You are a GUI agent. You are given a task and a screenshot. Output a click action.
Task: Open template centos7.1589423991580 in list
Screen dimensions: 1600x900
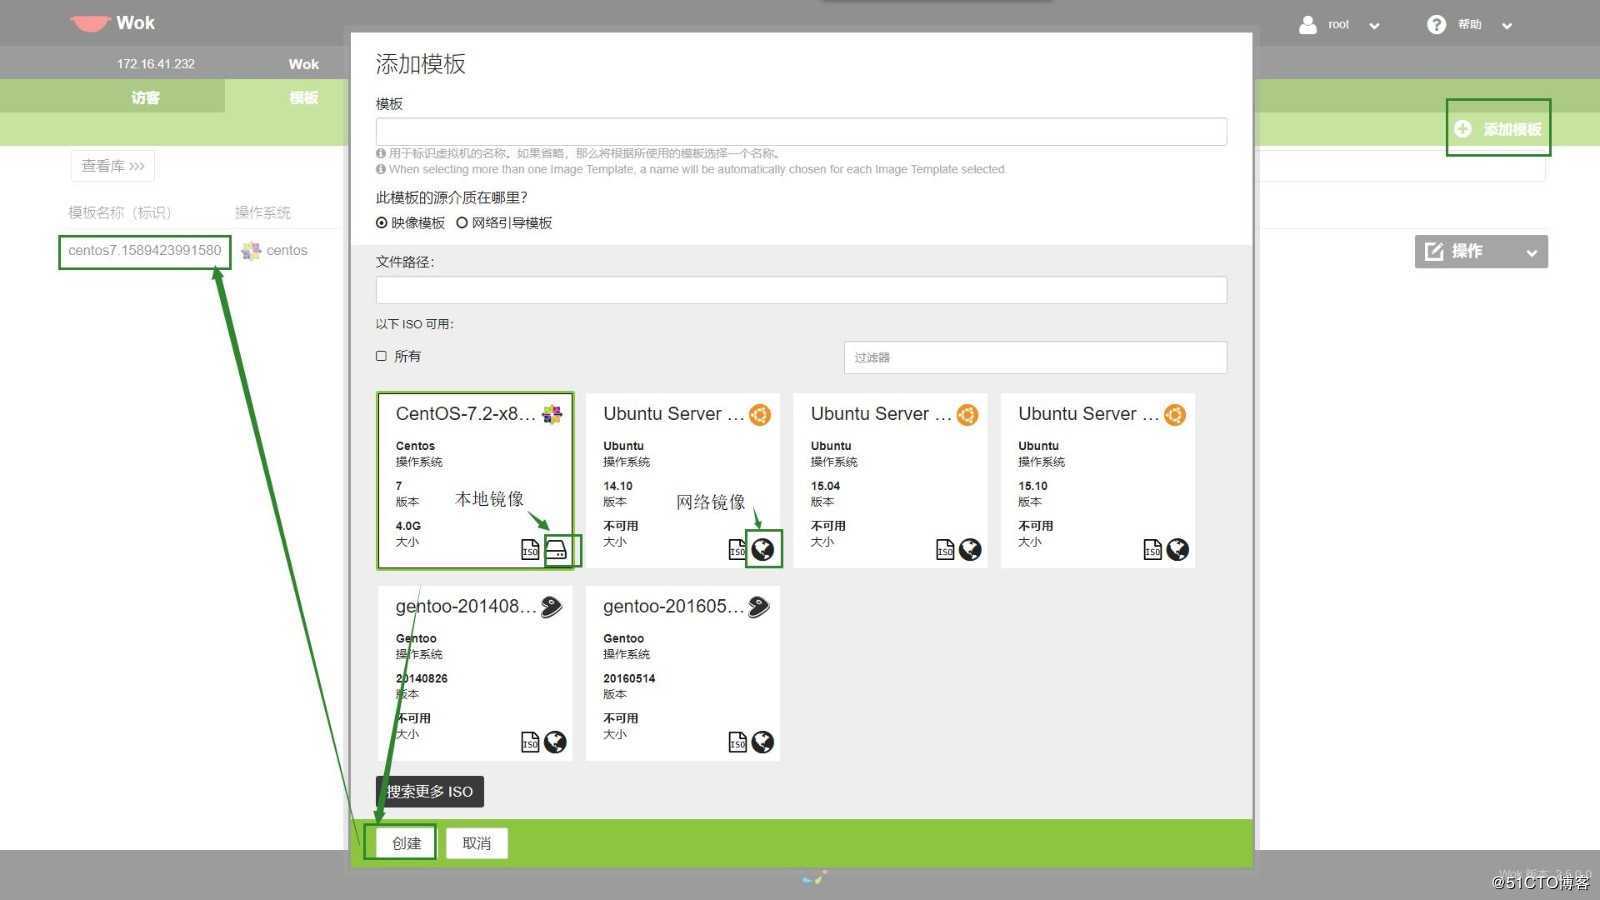point(145,251)
